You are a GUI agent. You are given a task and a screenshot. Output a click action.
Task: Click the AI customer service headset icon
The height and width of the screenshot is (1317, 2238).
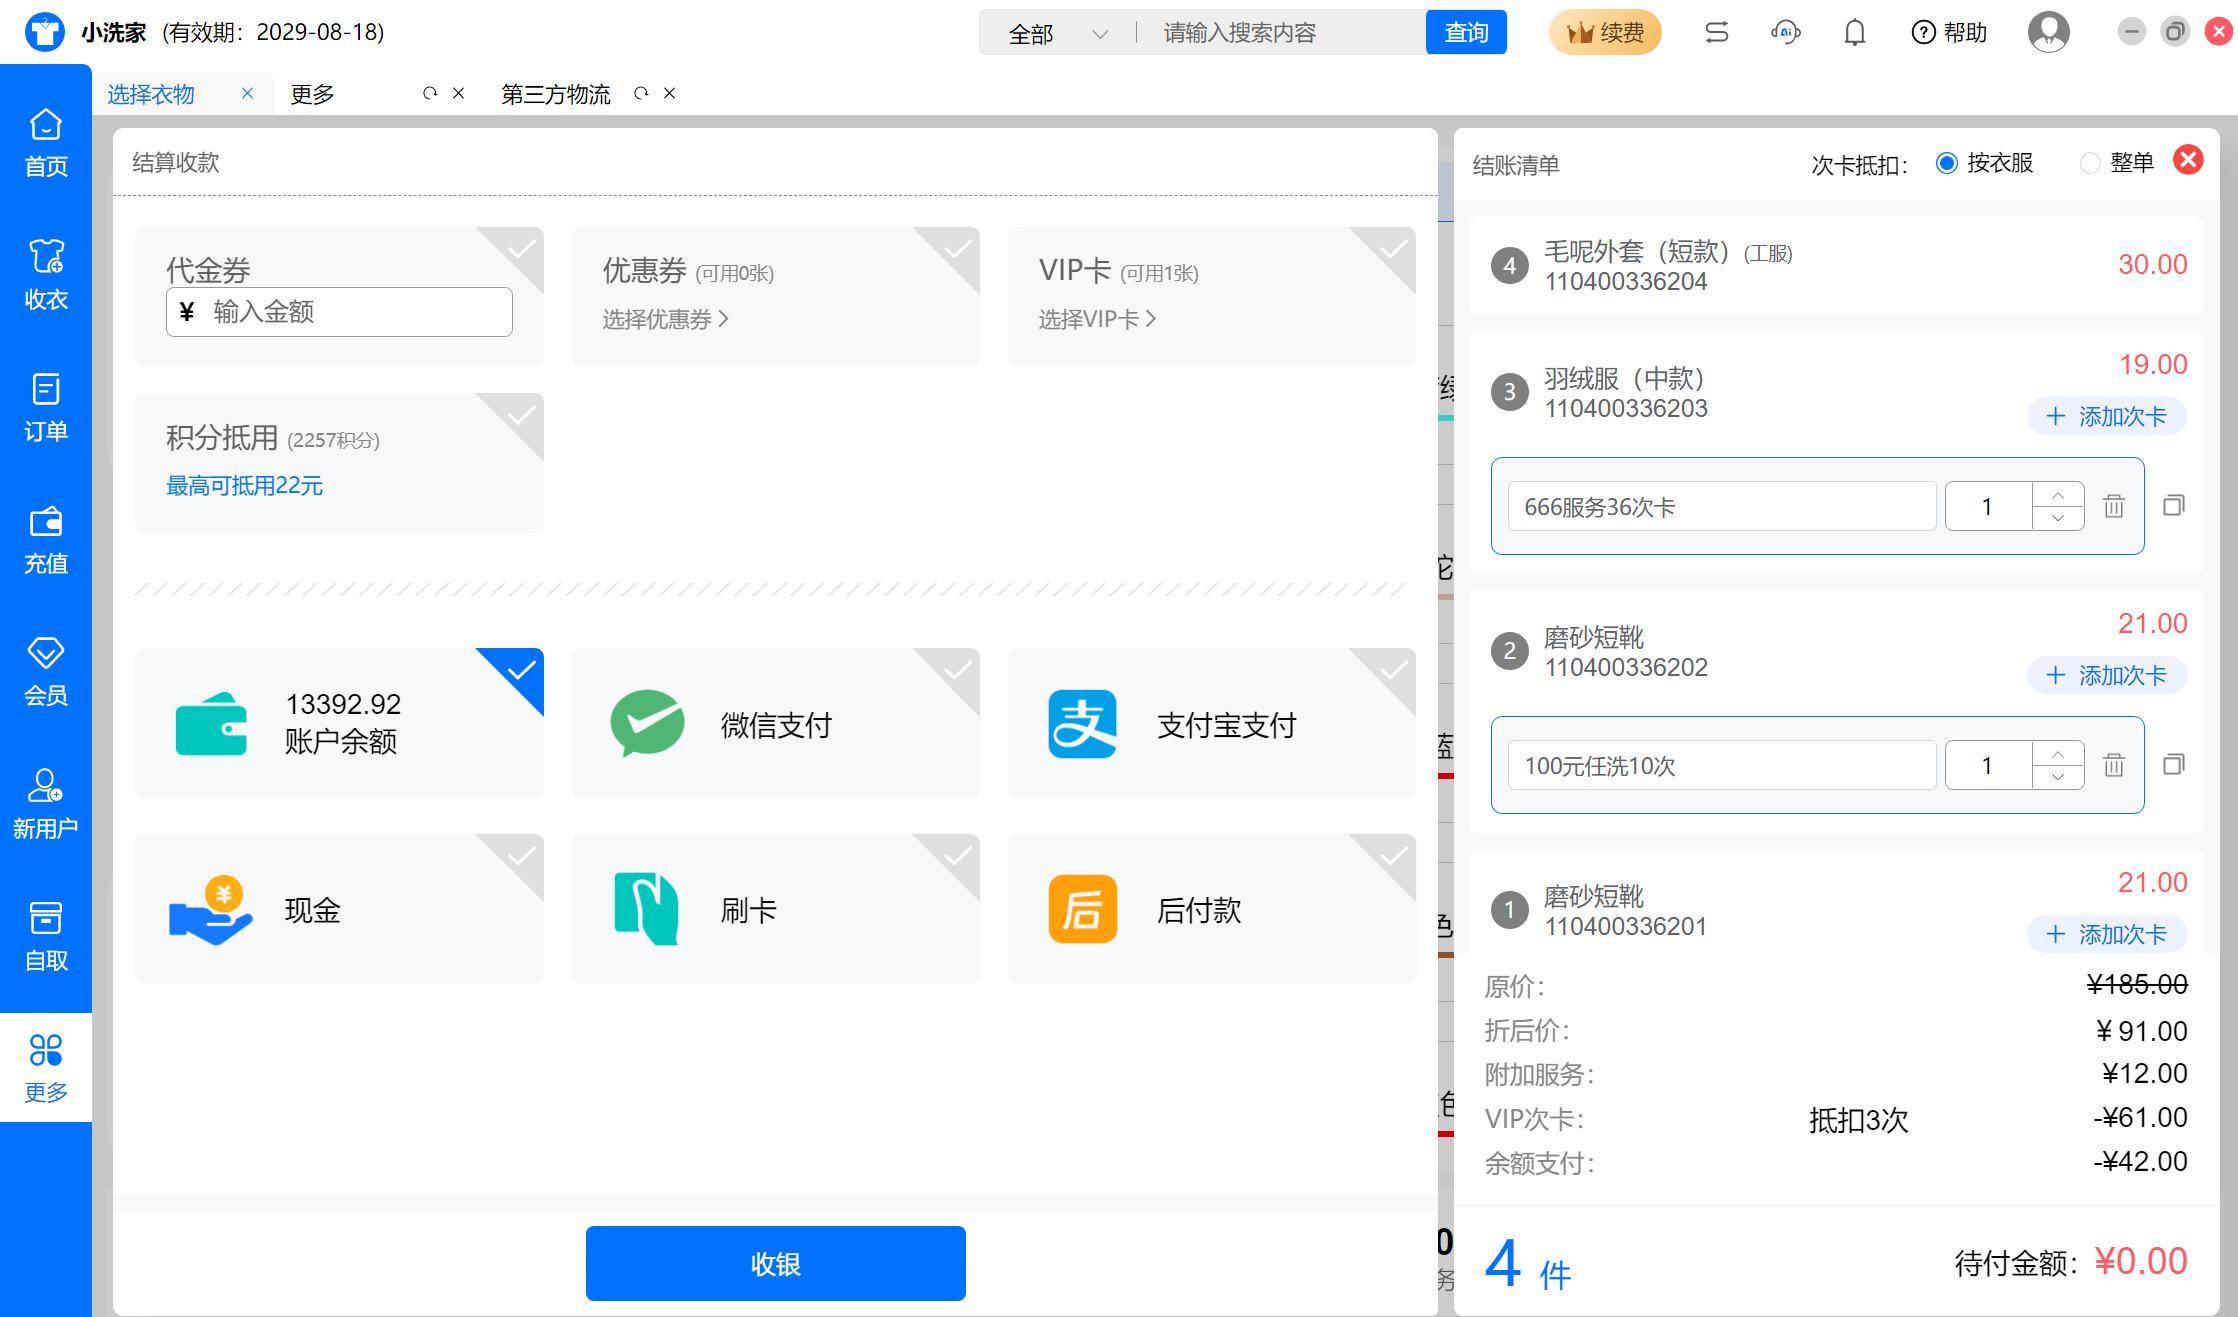(1785, 33)
